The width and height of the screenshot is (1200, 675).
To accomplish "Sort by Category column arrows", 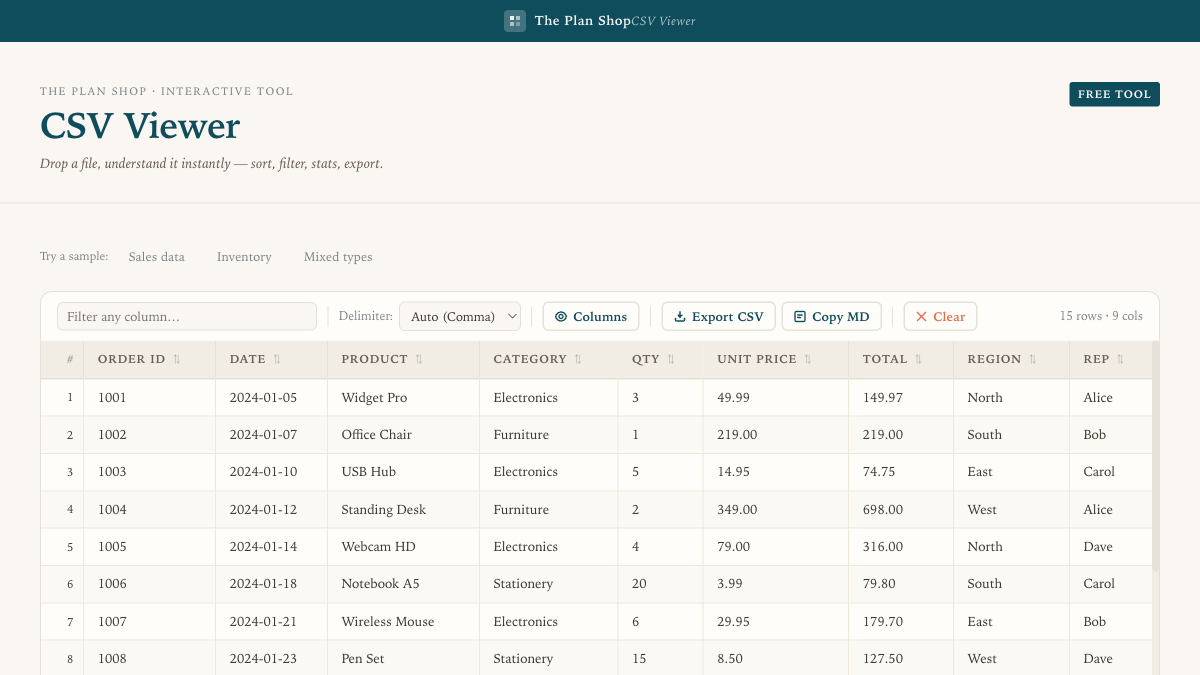I will tap(578, 359).
